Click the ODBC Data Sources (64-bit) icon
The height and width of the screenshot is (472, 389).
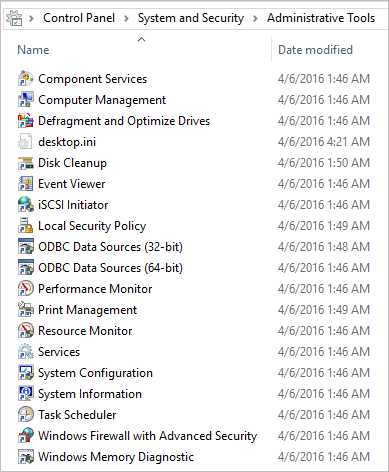tap(25, 268)
